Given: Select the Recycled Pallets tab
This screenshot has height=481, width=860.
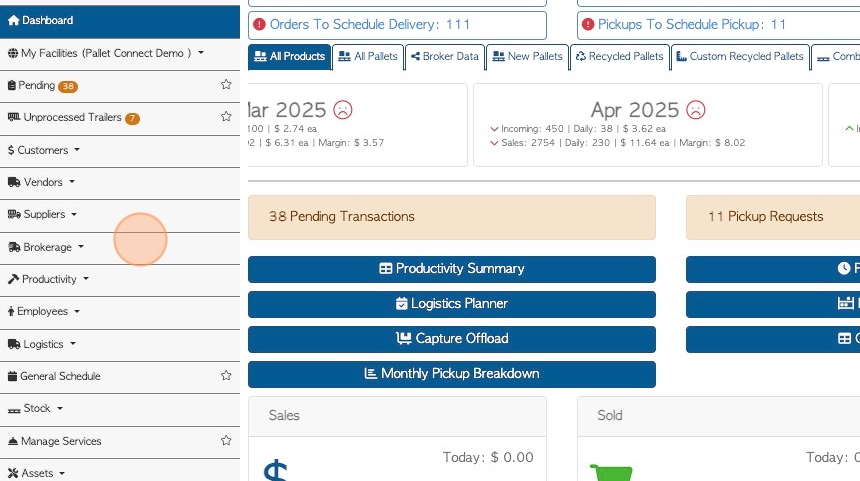Looking at the screenshot, I should pyautogui.click(x=619, y=57).
